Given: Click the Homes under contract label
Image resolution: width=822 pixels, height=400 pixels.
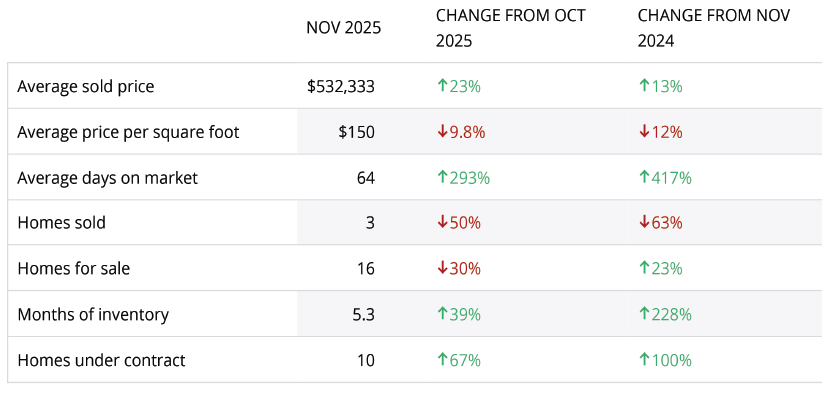Looking at the screenshot, I should tap(101, 360).
